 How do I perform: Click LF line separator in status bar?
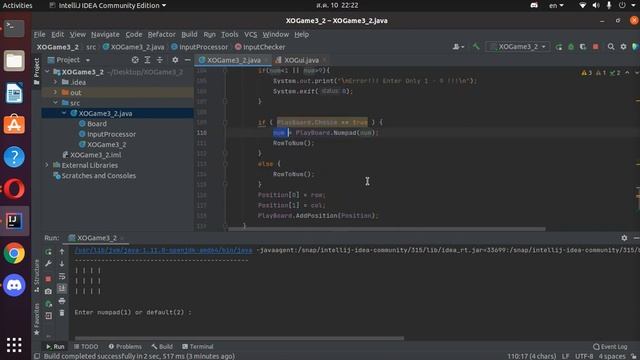click(x=565, y=356)
